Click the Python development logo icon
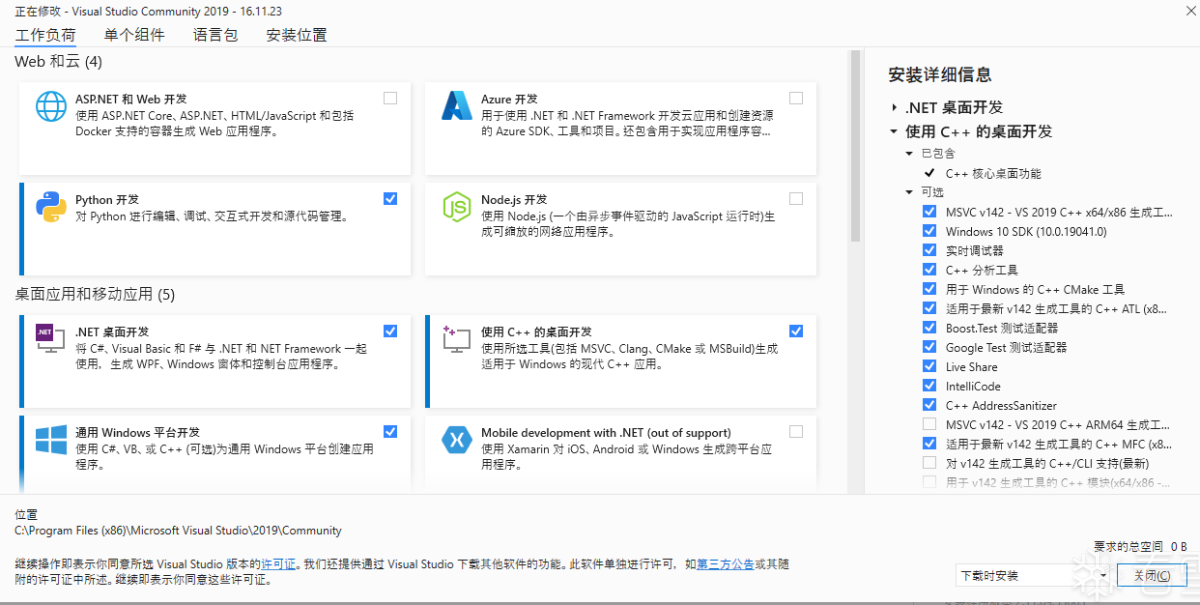1200x605 pixels. tap(51, 206)
